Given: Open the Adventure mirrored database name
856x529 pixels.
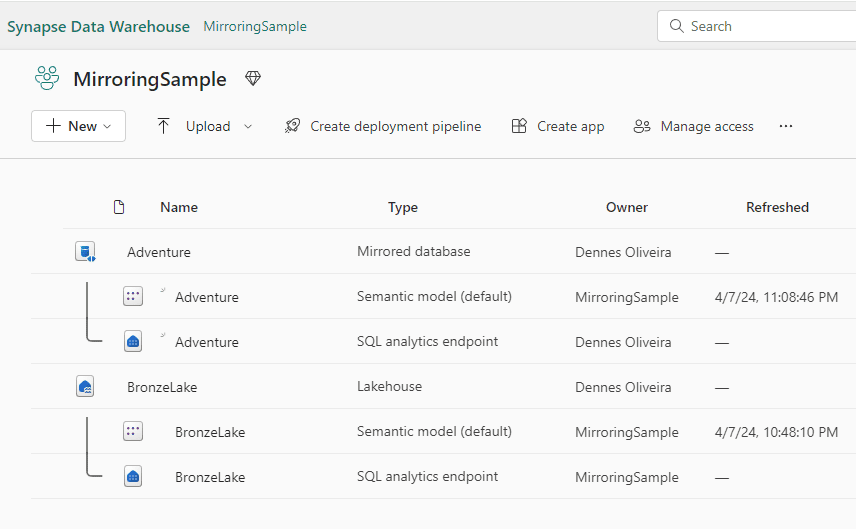Looking at the screenshot, I should click(159, 252).
